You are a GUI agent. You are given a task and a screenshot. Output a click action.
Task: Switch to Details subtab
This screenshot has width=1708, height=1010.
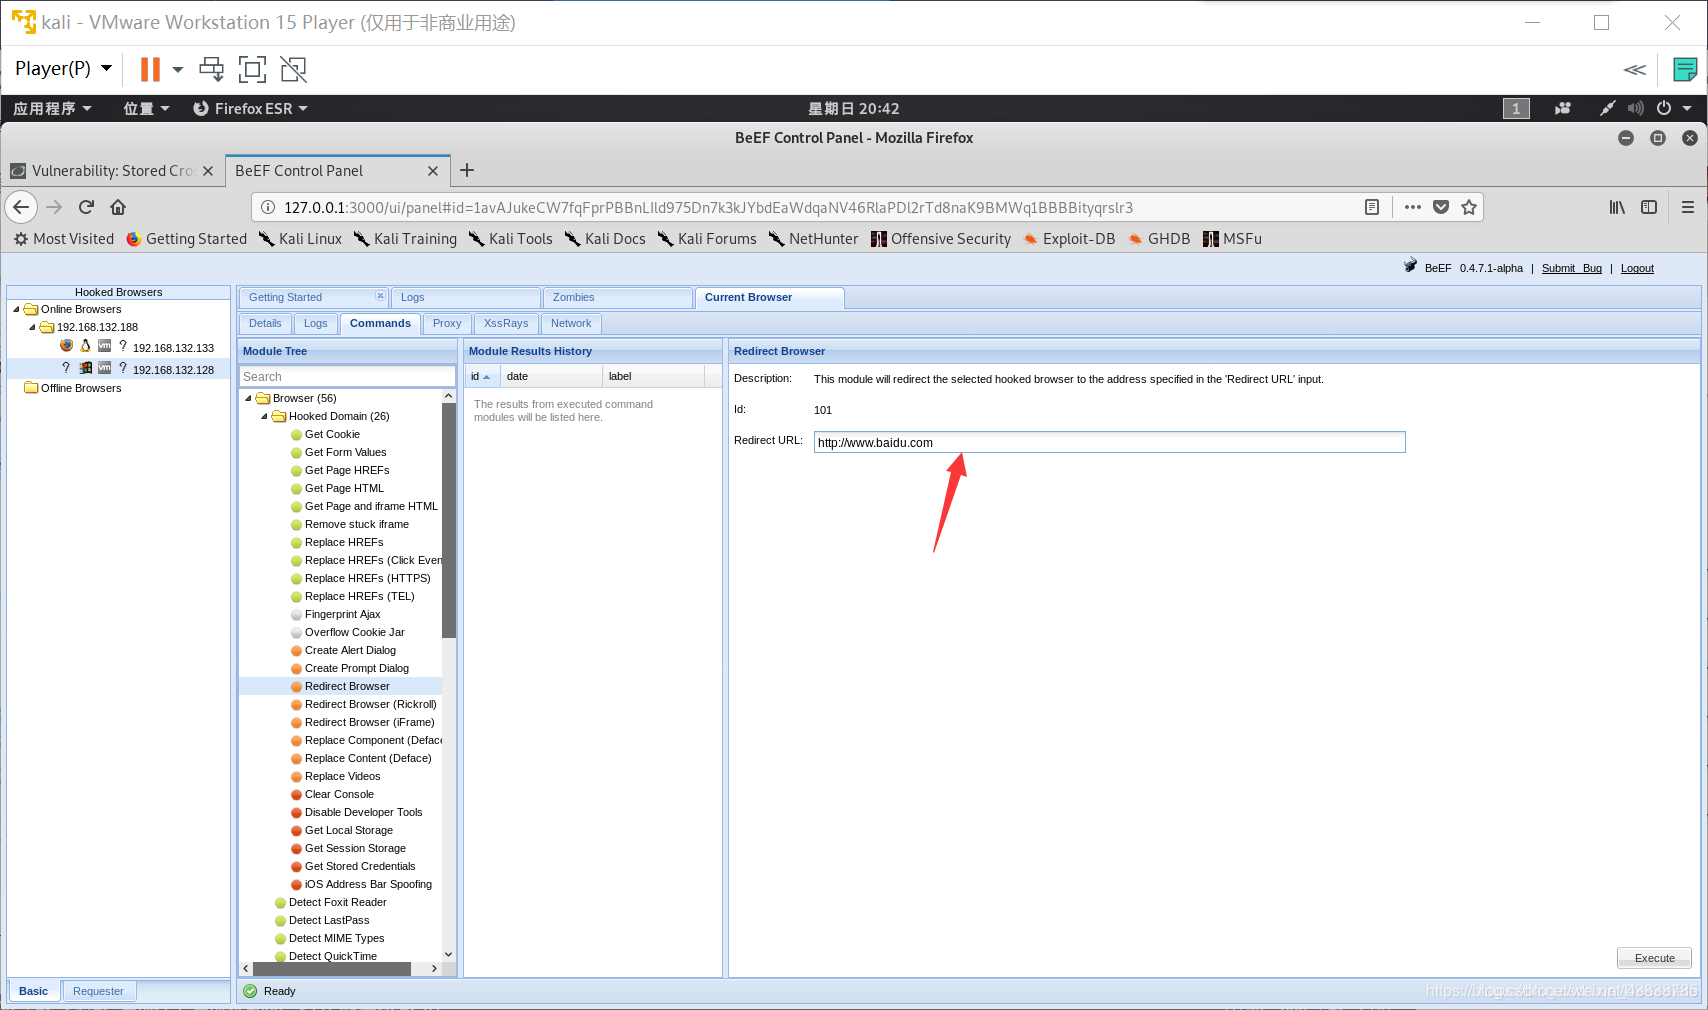pos(265,323)
